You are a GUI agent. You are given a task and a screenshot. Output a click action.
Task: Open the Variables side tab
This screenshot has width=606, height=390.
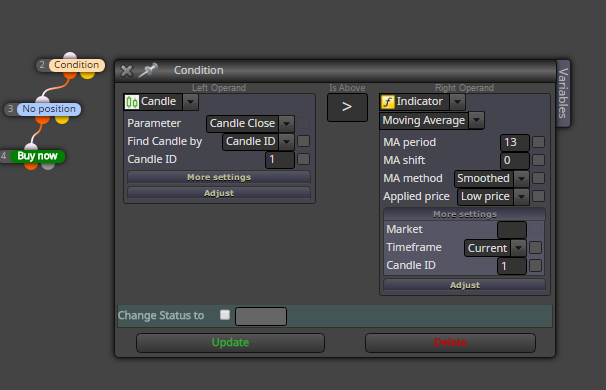(563, 93)
